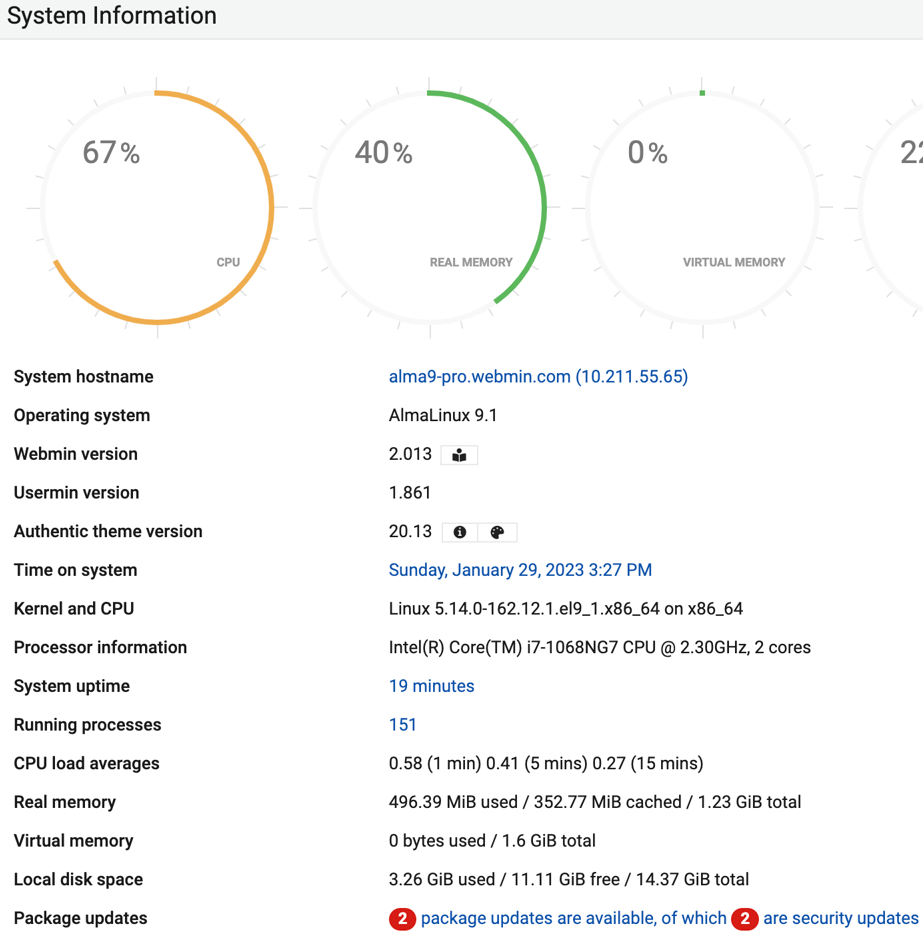Click the red 2 badge before package updates
The height and width of the screenshot is (933, 923).
point(402,919)
